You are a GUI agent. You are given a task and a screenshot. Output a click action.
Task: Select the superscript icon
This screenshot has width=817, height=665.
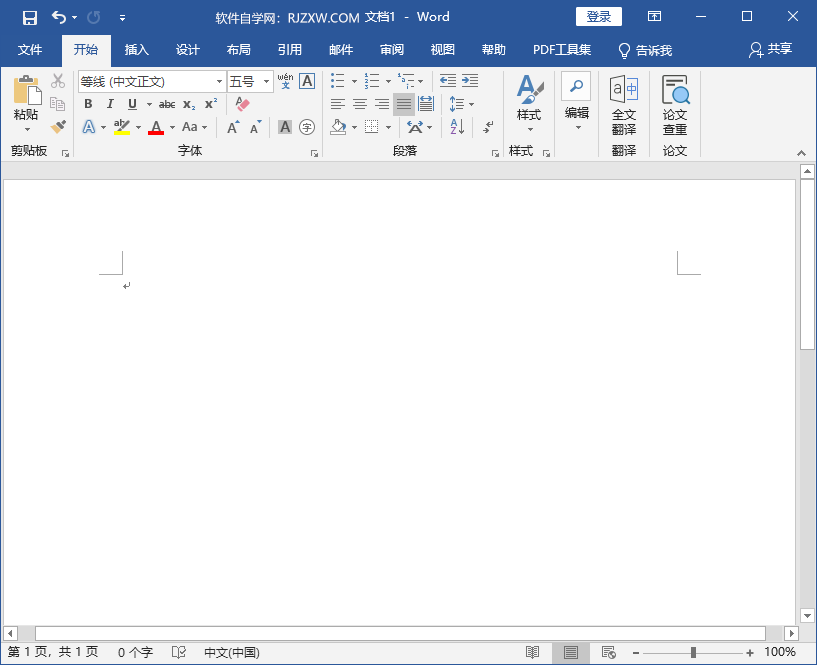click(210, 103)
